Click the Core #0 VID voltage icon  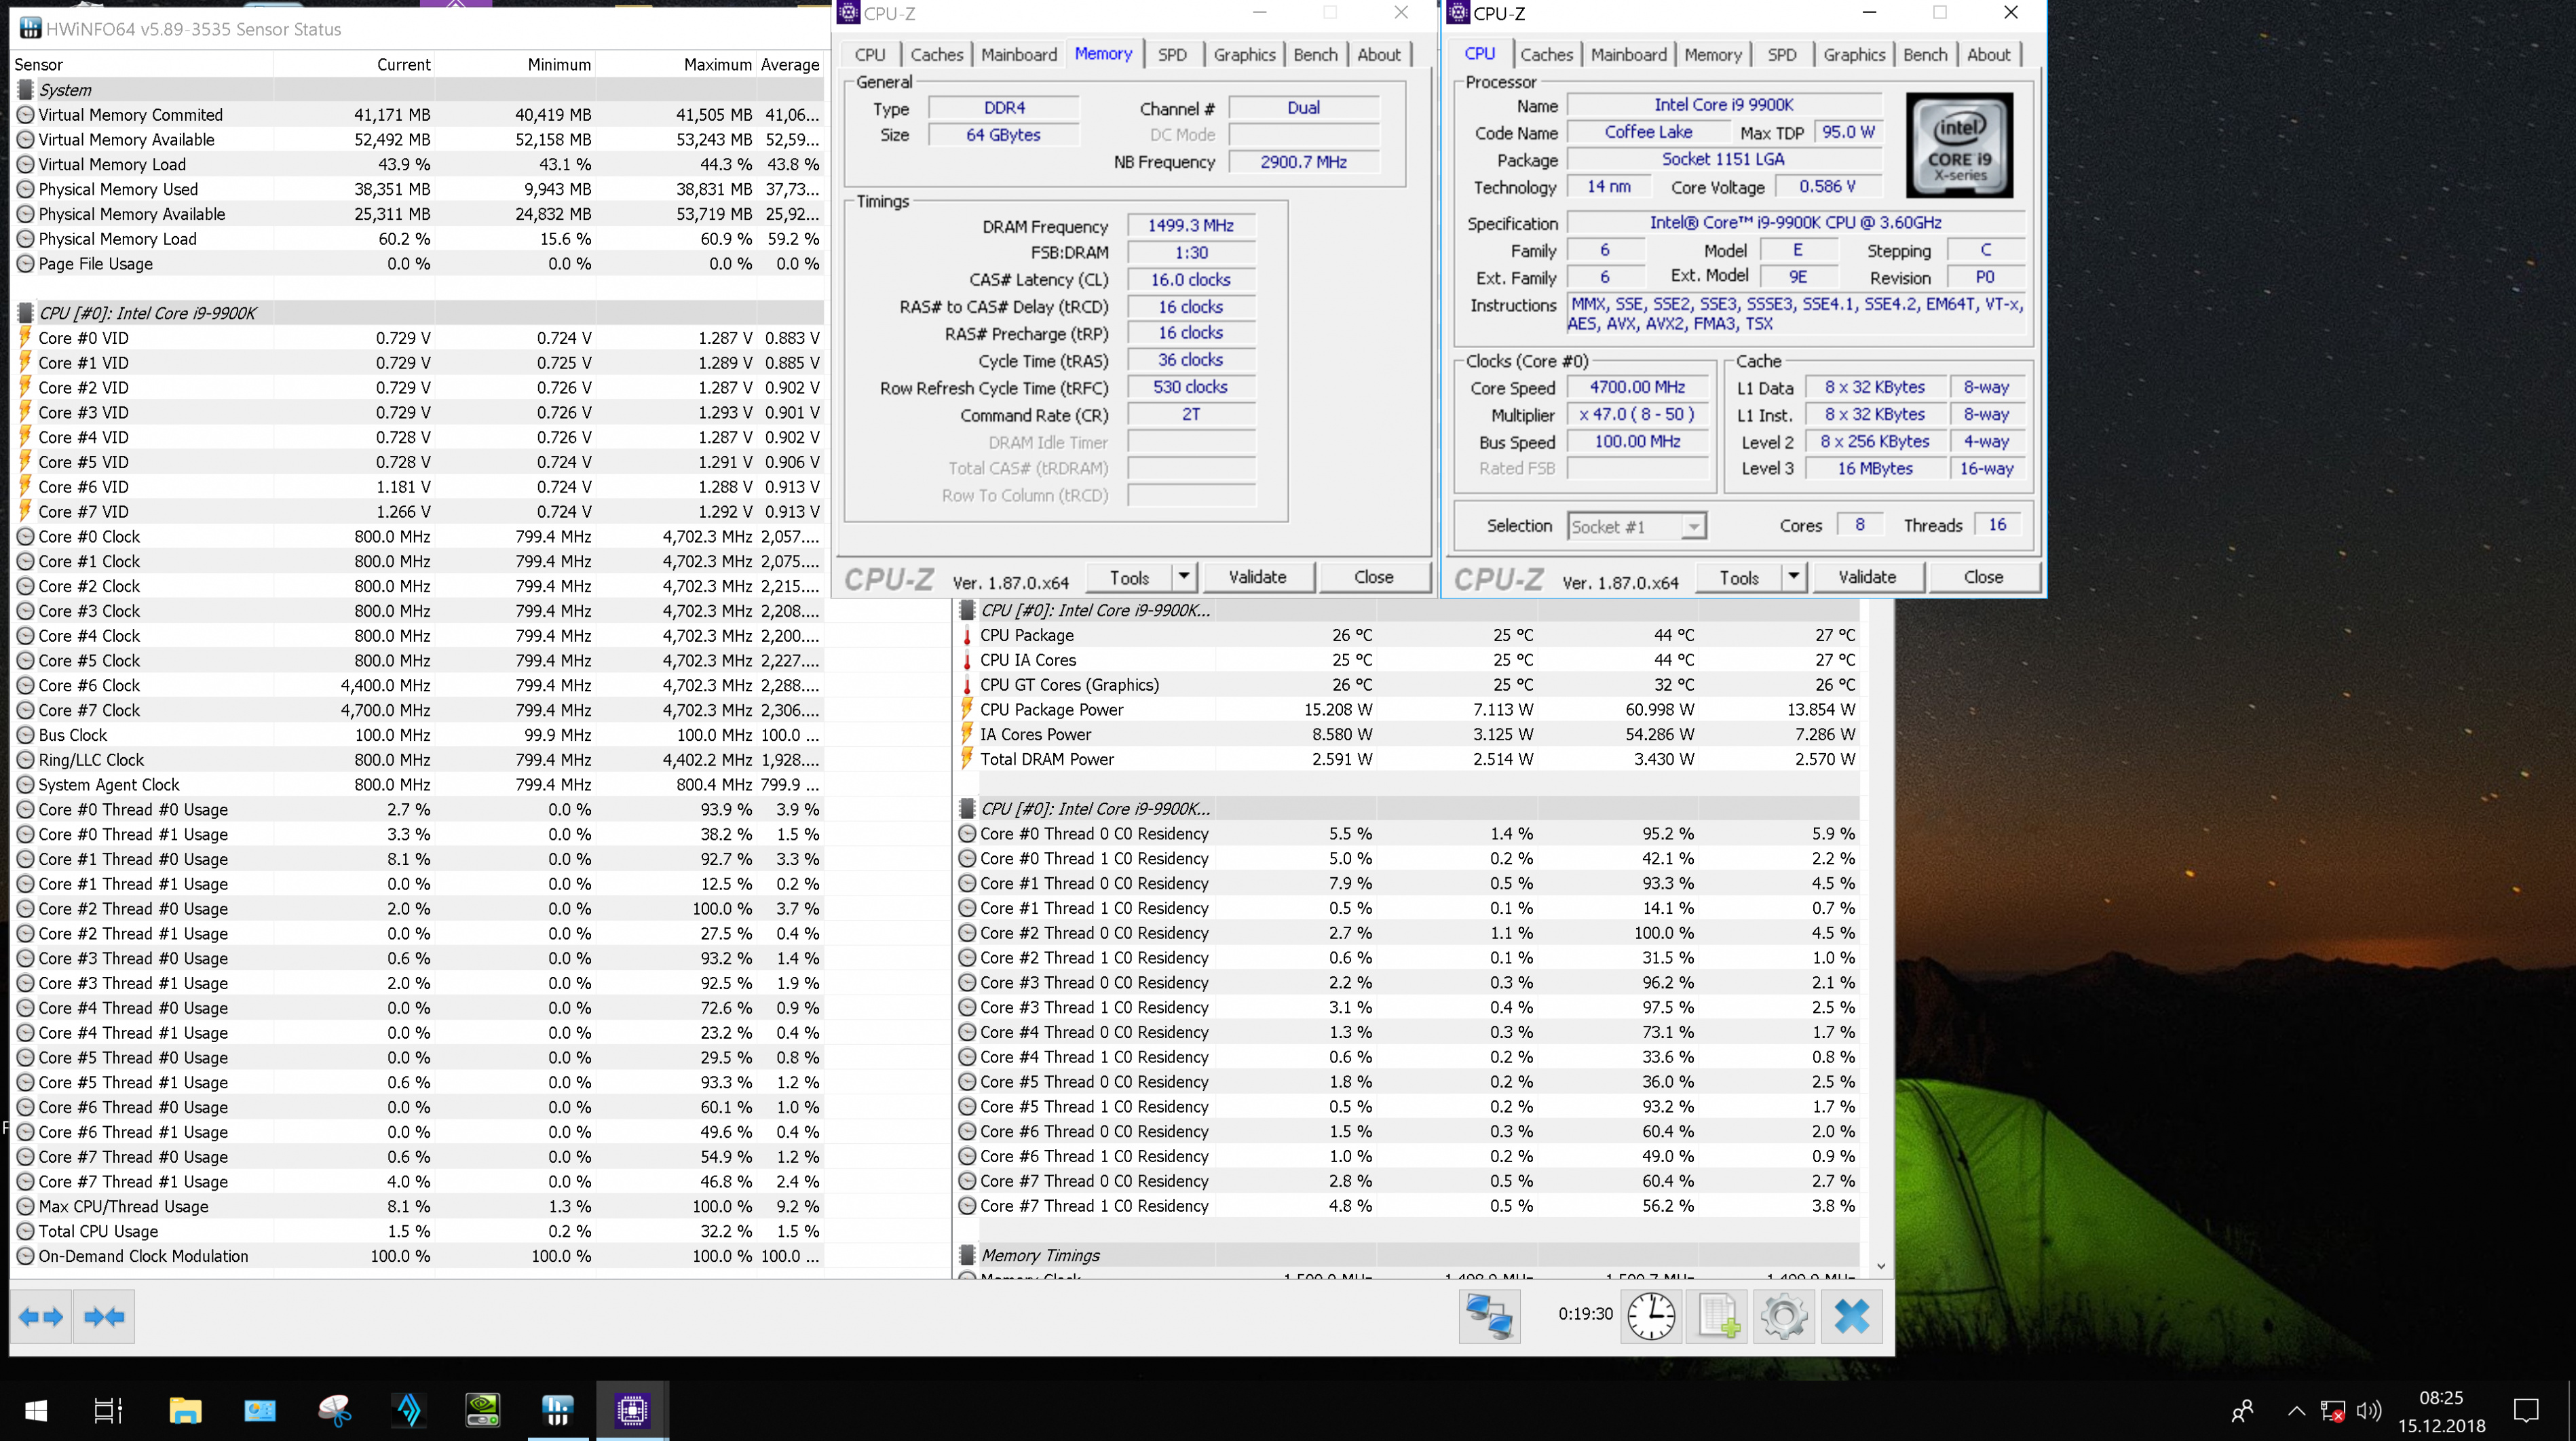click(x=26, y=338)
